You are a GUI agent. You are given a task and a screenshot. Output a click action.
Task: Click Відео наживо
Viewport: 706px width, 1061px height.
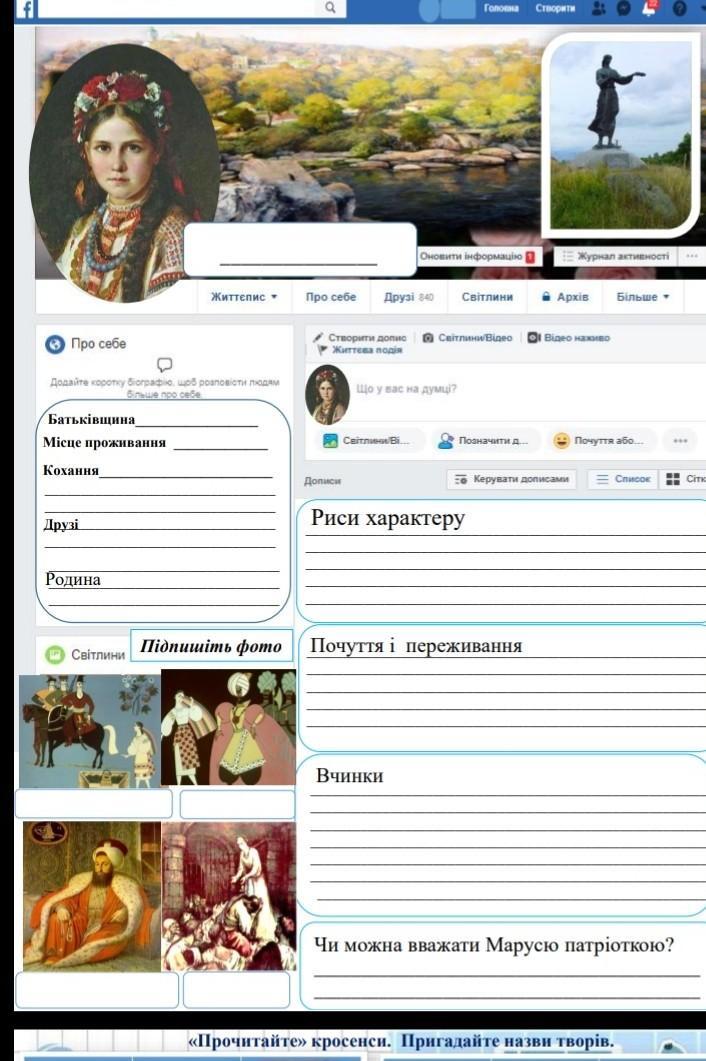point(569,338)
